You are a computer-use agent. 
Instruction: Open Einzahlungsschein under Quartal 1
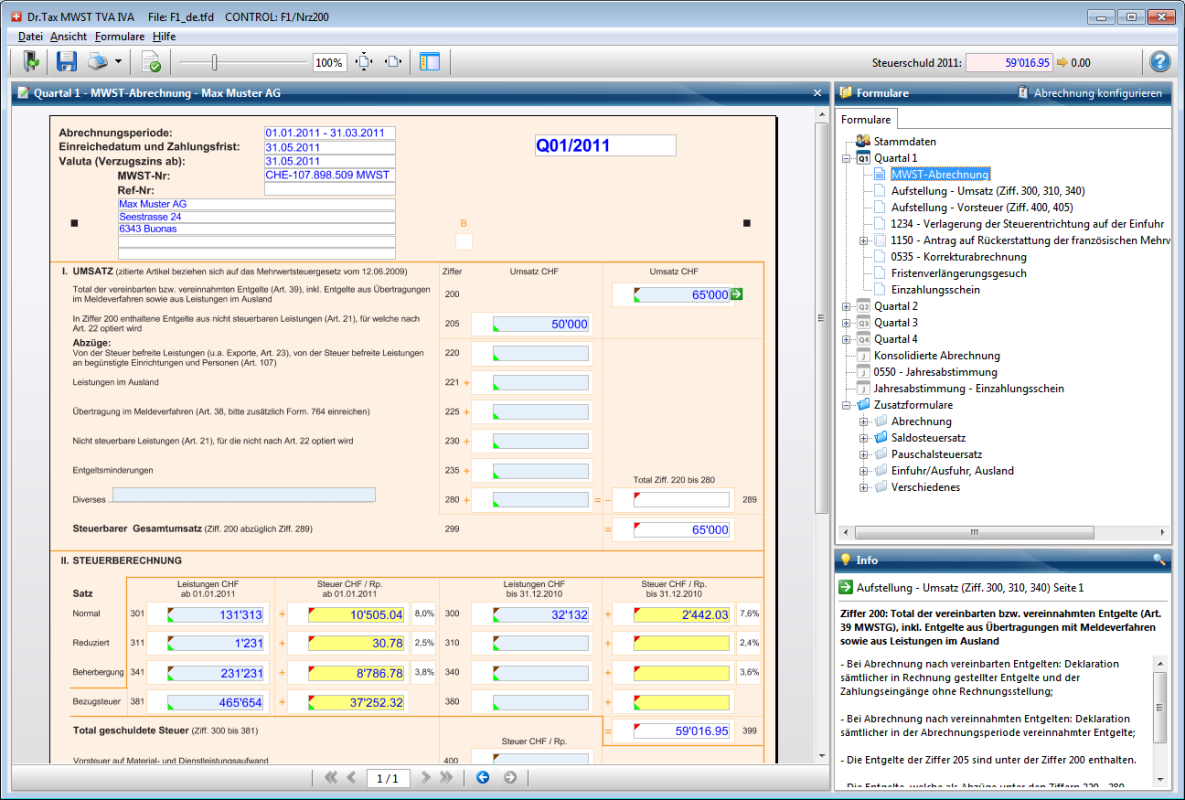click(x=936, y=290)
